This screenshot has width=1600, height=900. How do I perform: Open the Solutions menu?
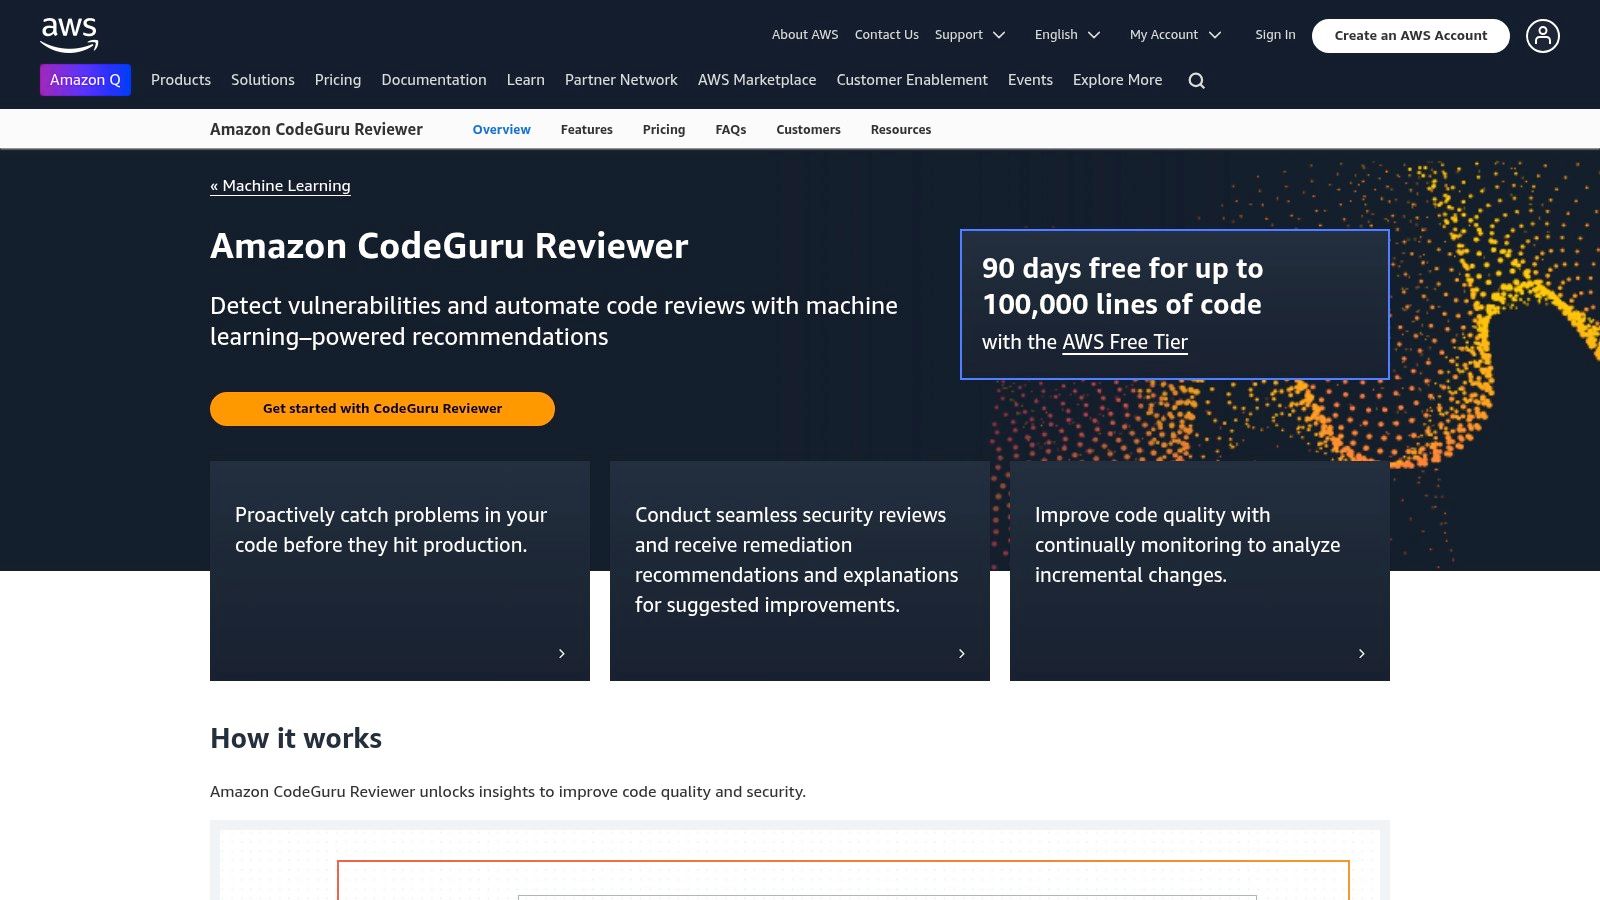pos(263,80)
